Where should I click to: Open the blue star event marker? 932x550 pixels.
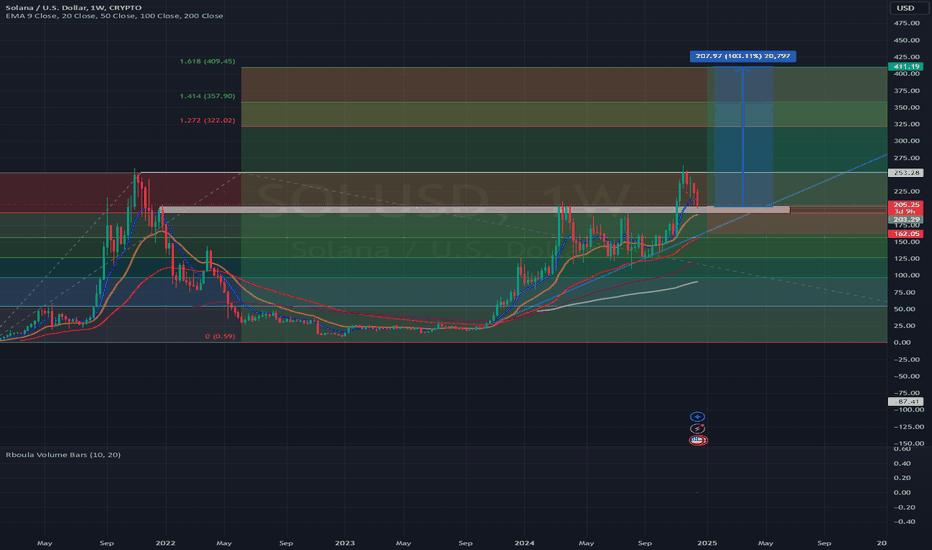coord(697,417)
